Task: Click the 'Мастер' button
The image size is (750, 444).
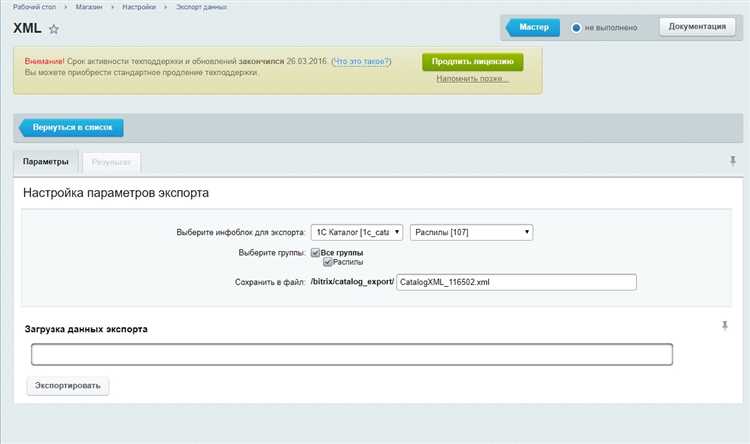Action: pyautogui.click(x=533, y=27)
